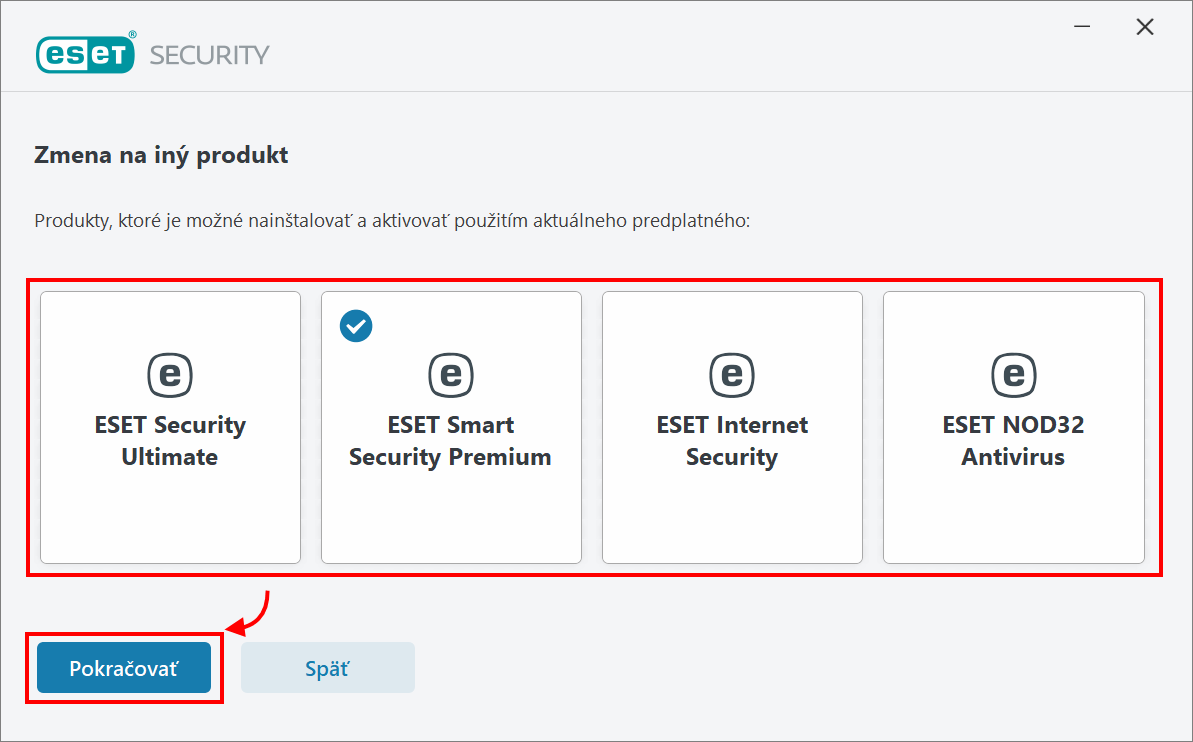Click the 'Produkty, ktoré je možné nainštalovať' description
Screen dimensions: 1193x742
[x=391, y=220]
